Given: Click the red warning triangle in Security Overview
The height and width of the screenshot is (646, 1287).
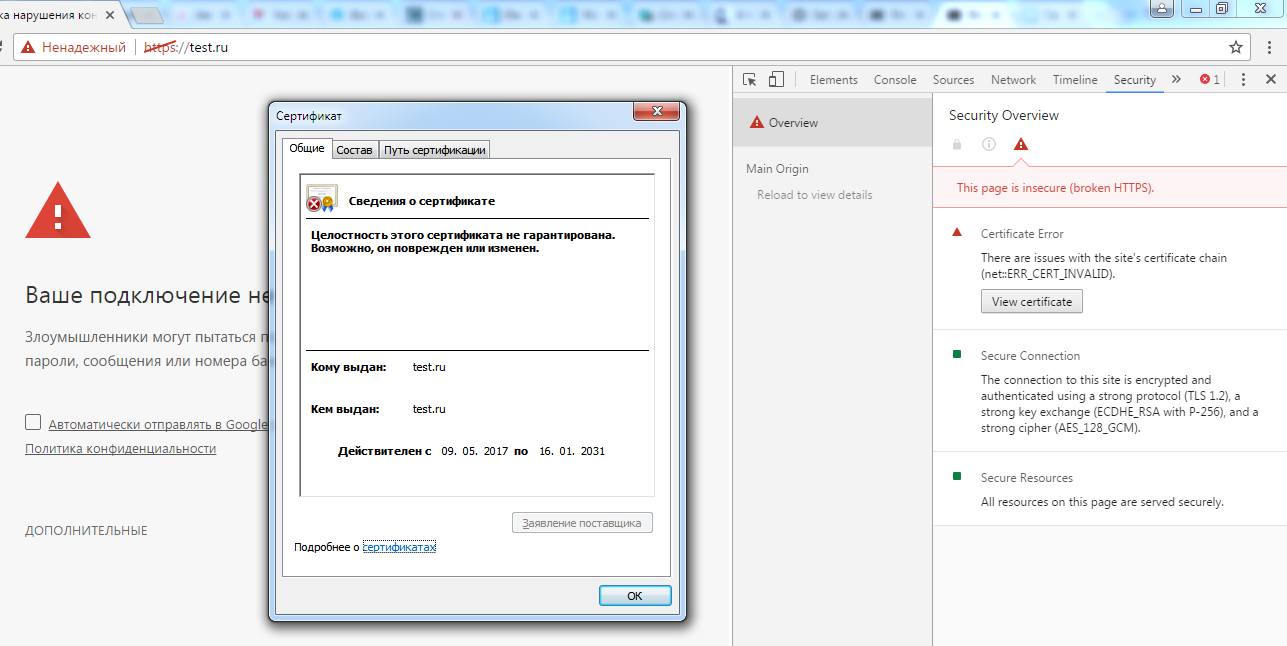Looking at the screenshot, I should (1020, 144).
